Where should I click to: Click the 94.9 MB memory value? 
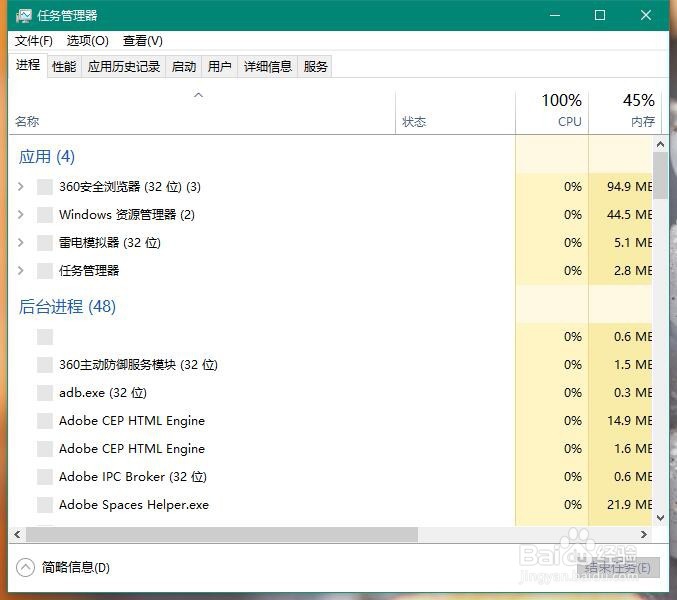630,187
